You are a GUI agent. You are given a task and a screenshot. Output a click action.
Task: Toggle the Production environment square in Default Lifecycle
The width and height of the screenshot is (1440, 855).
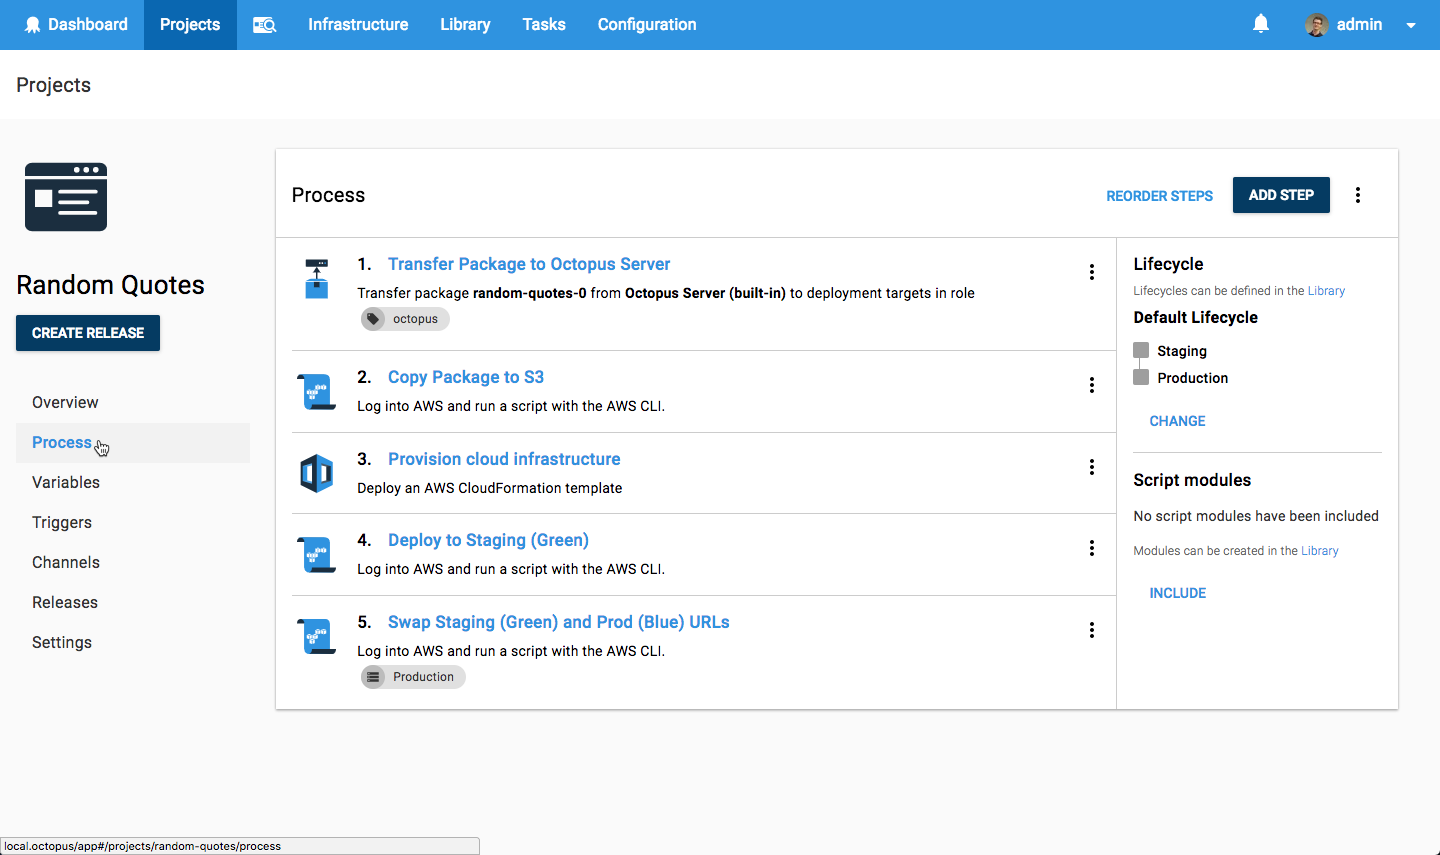(1141, 377)
